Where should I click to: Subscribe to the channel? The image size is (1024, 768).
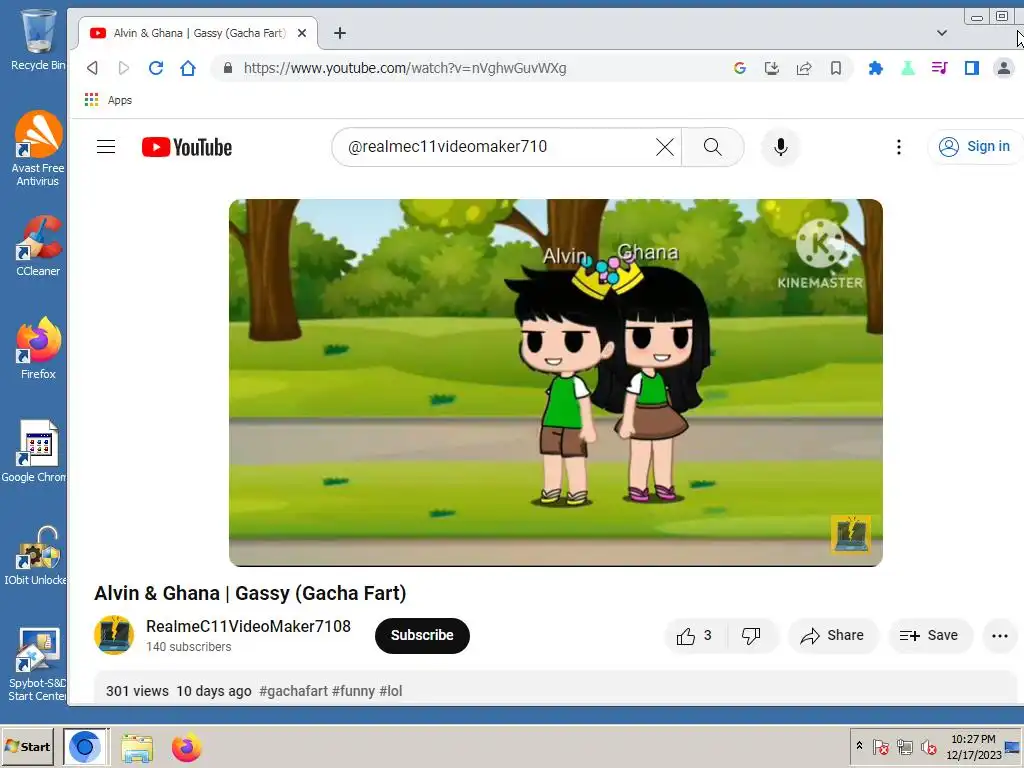(x=422, y=635)
